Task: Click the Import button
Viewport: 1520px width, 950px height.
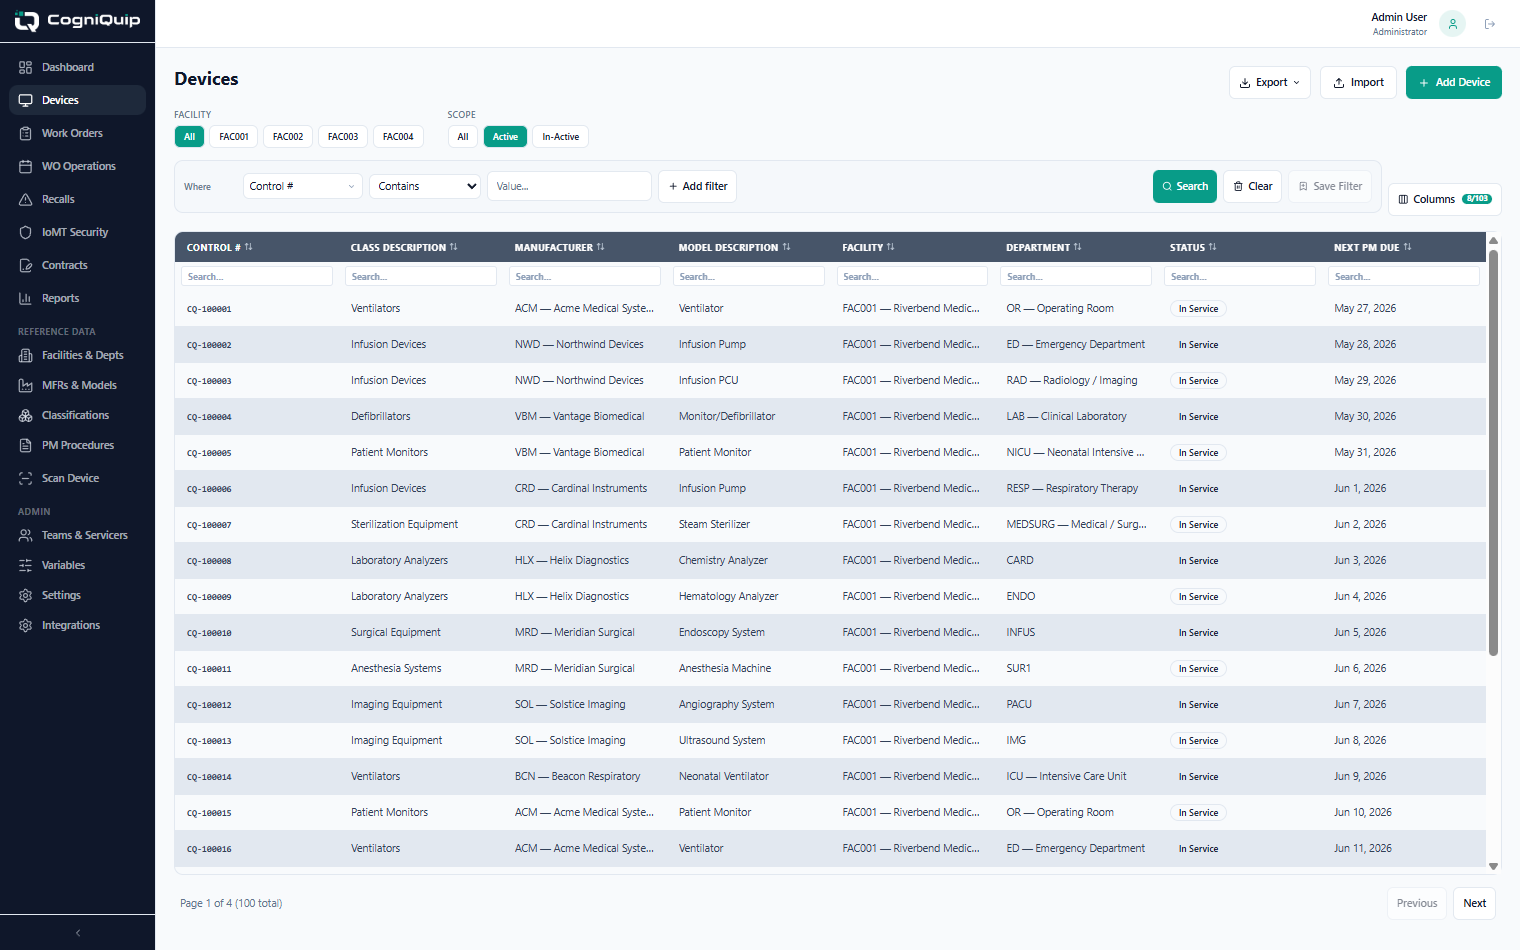Action: pyautogui.click(x=1358, y=82)
